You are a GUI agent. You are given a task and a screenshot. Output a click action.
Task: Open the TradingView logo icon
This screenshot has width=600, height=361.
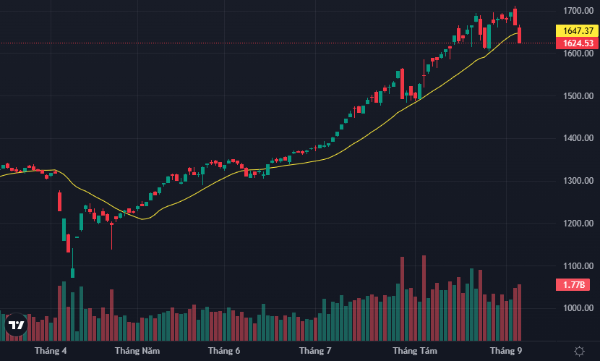pos(16,325)
